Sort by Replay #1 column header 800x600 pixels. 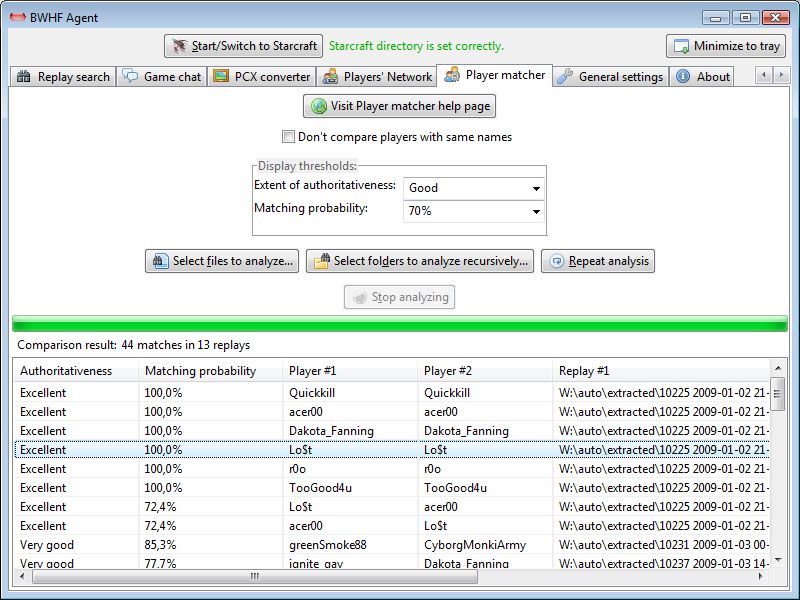coord(661,371)
